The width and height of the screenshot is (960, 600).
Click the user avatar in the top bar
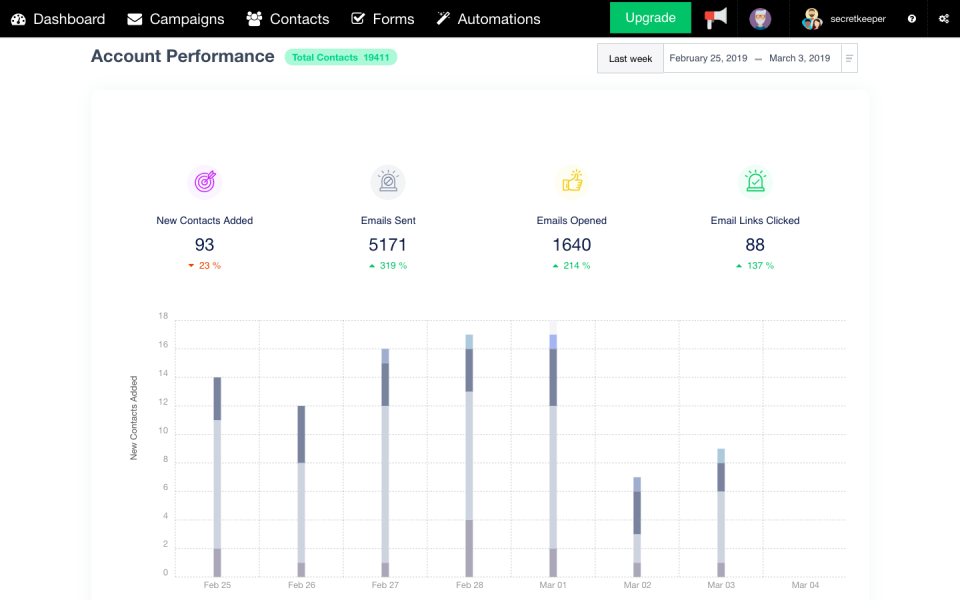point(761,18)
